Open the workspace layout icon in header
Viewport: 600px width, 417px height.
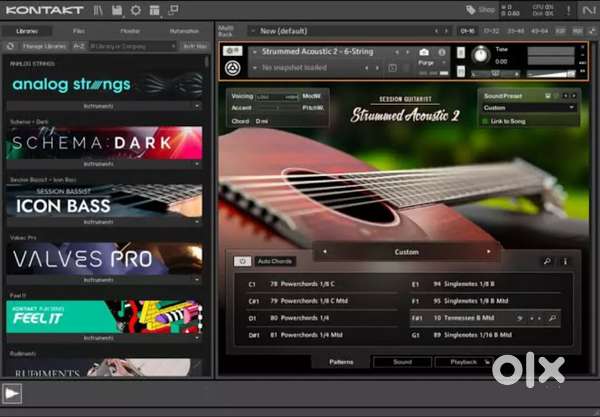click(154, 10)
